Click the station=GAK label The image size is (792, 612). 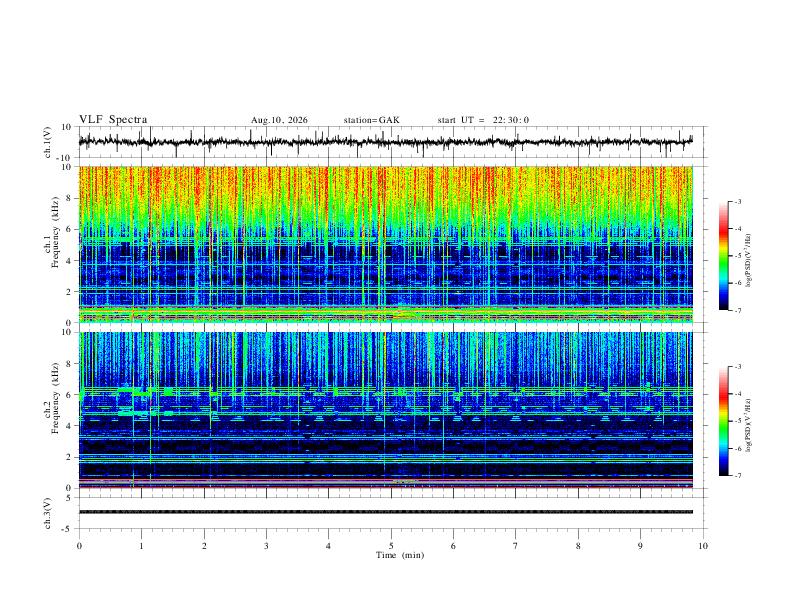click(371, 120)
